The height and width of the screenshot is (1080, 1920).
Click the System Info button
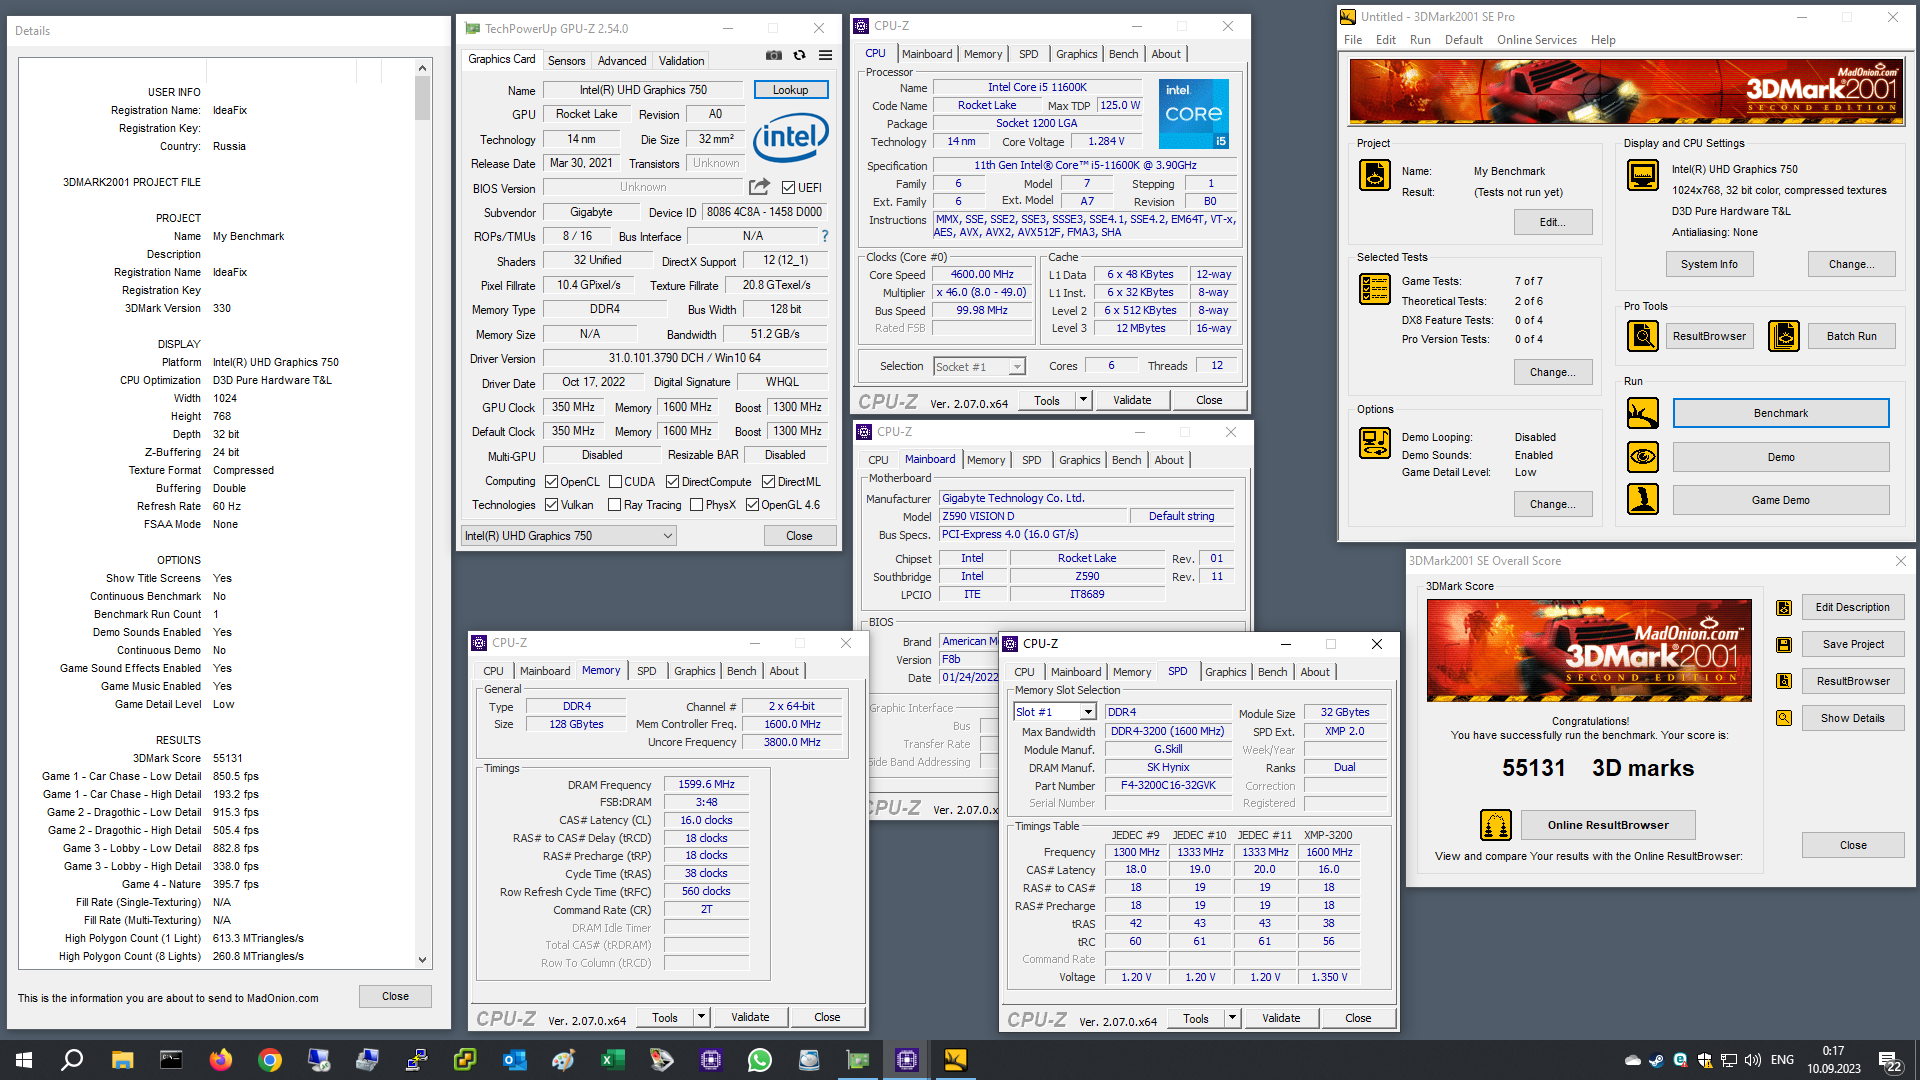(1709, 264)
